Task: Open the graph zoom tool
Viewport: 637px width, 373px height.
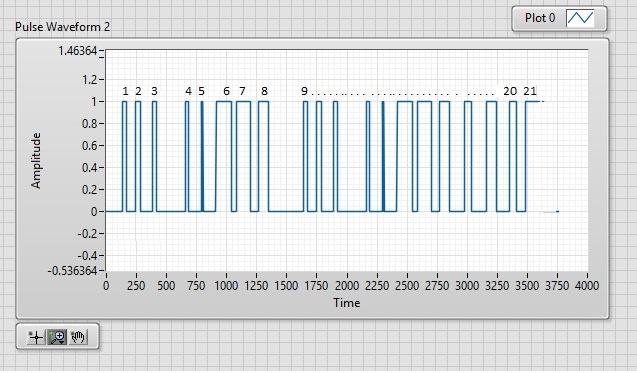Action: point(57,337)
